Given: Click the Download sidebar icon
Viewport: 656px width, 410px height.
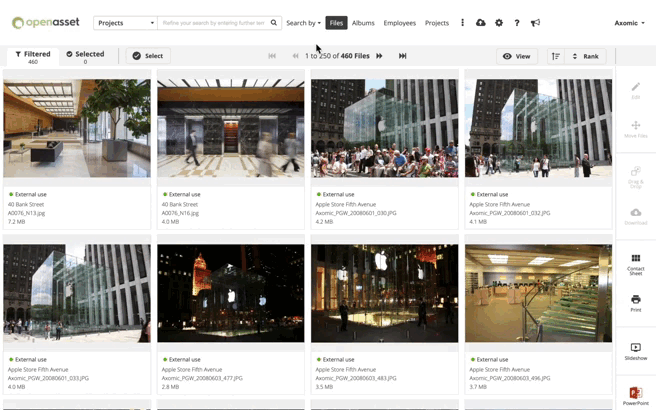Looking at the screenshot, I should click(x=636, y=216).
